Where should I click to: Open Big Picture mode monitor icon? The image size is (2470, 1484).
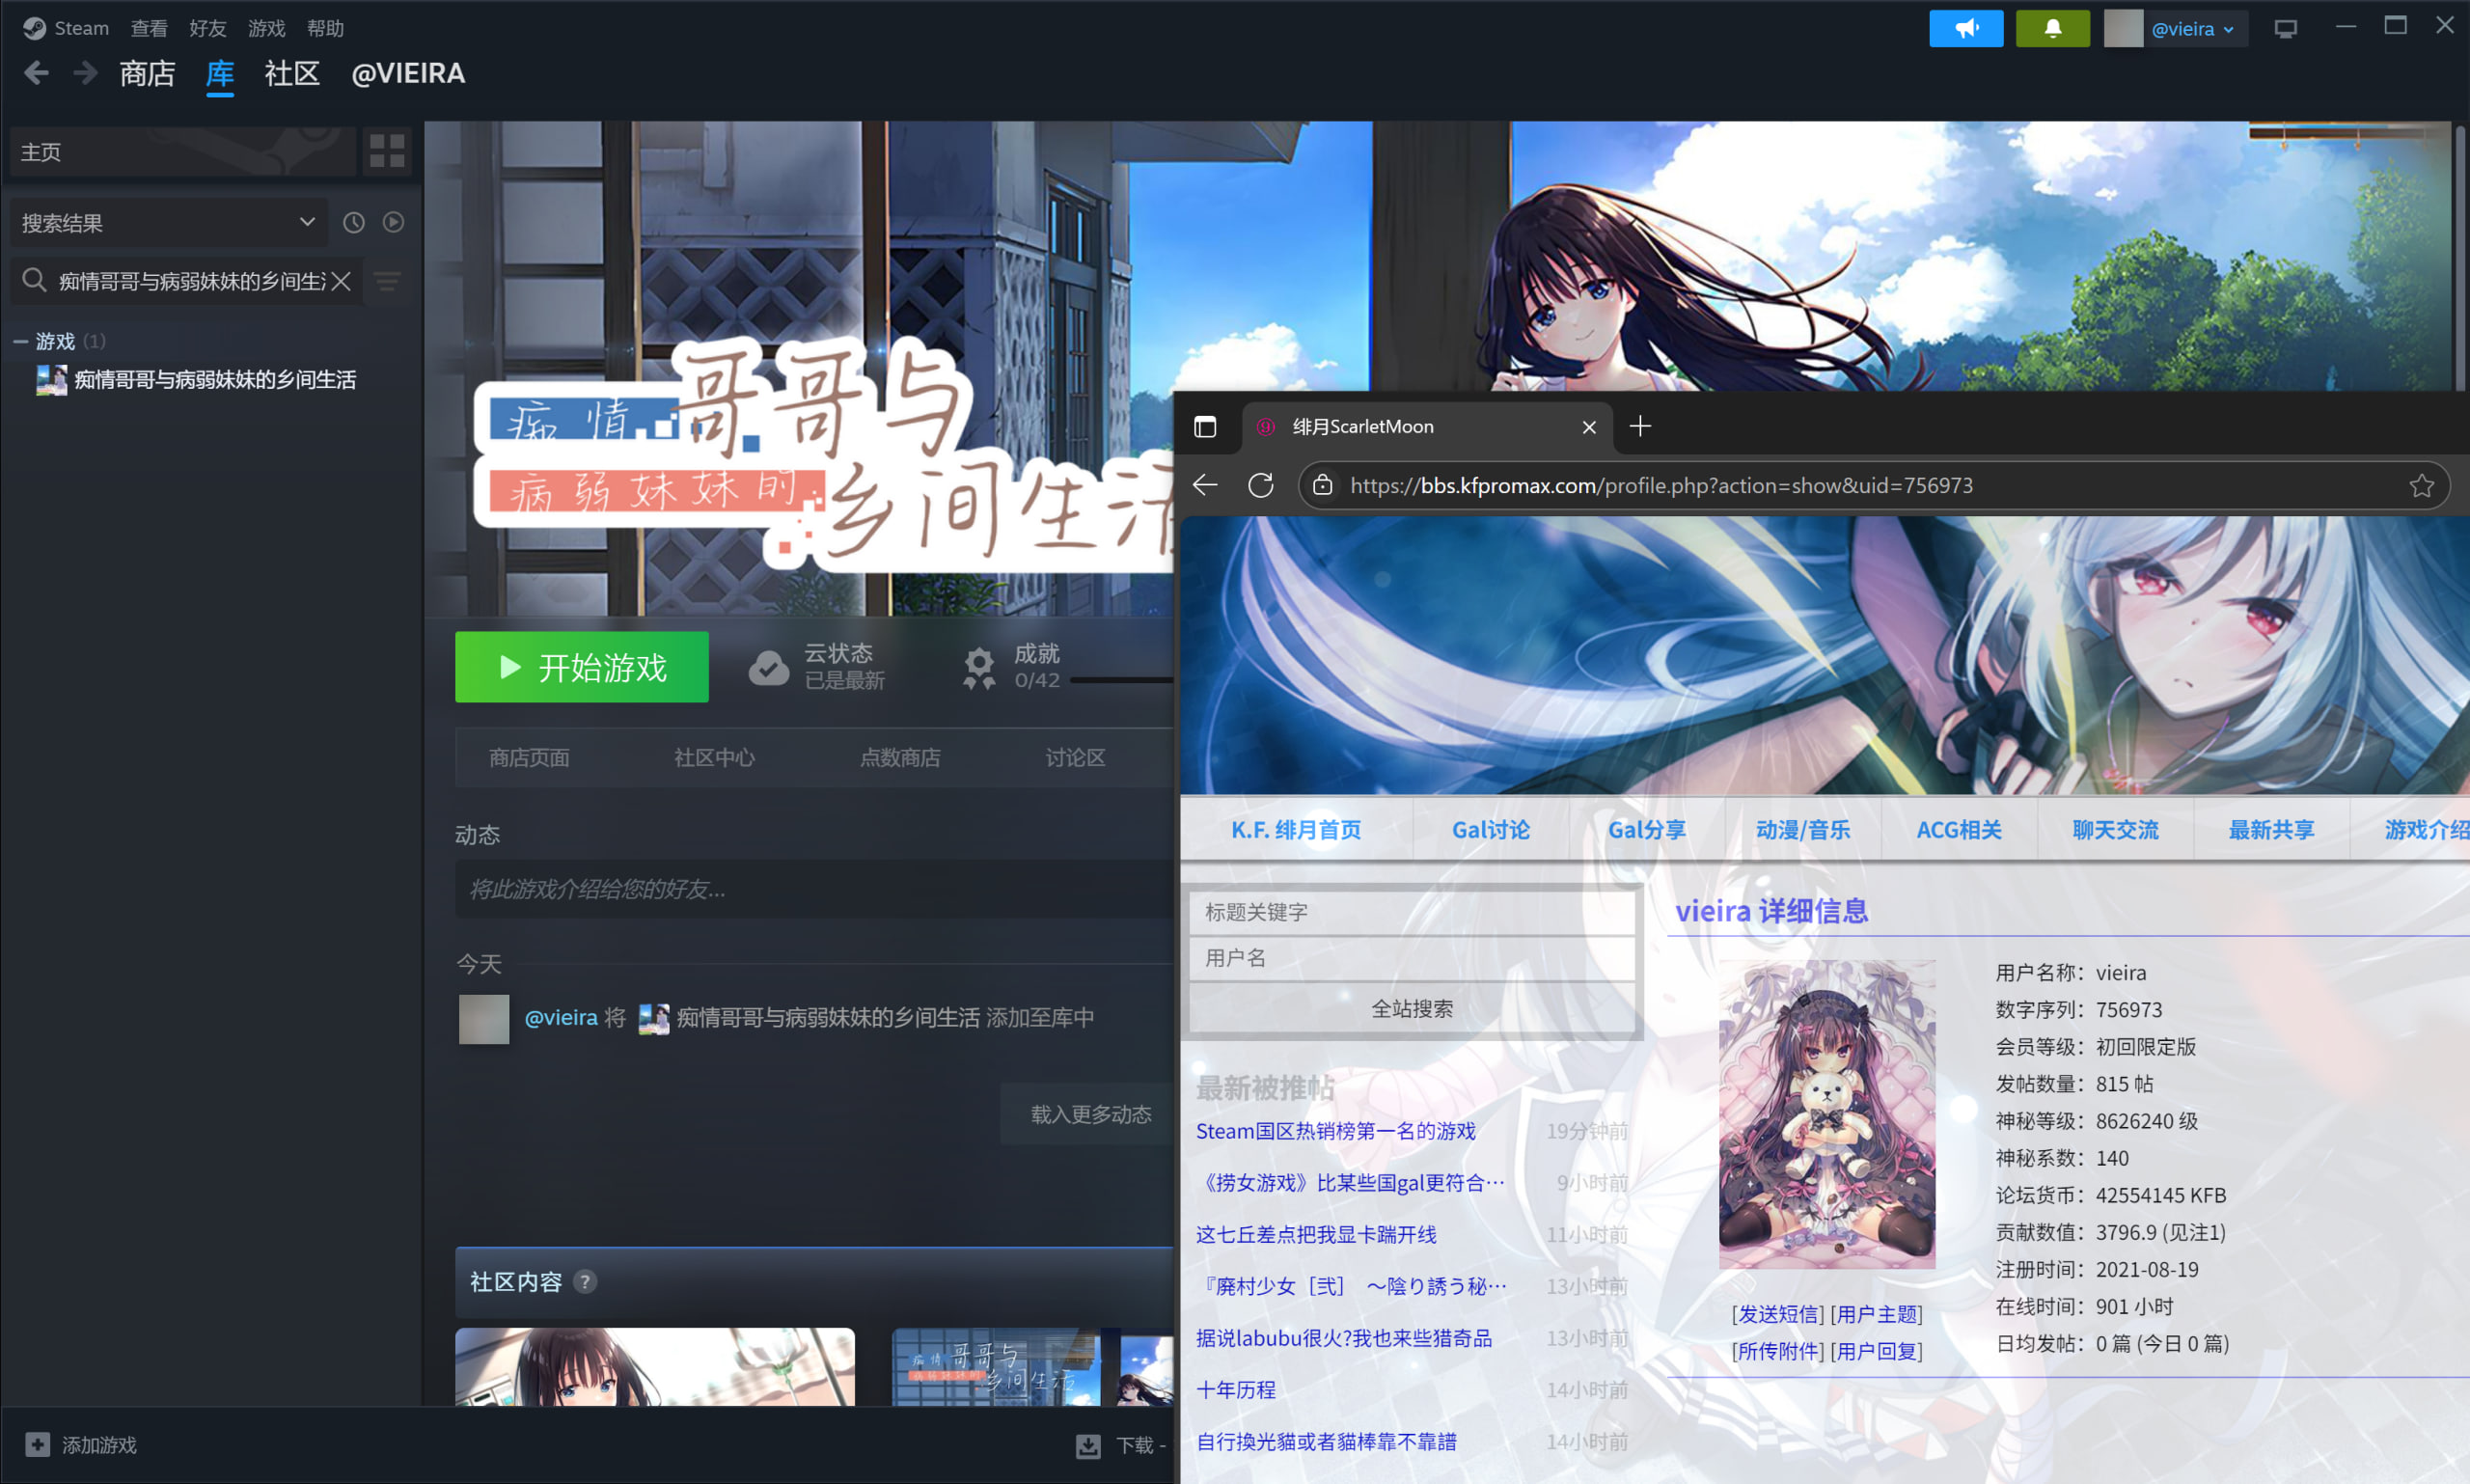[2285, 28]
